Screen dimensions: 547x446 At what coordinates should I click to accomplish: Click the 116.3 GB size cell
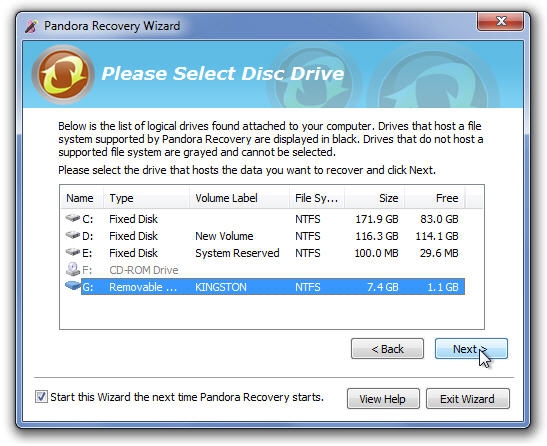[377, 236]
